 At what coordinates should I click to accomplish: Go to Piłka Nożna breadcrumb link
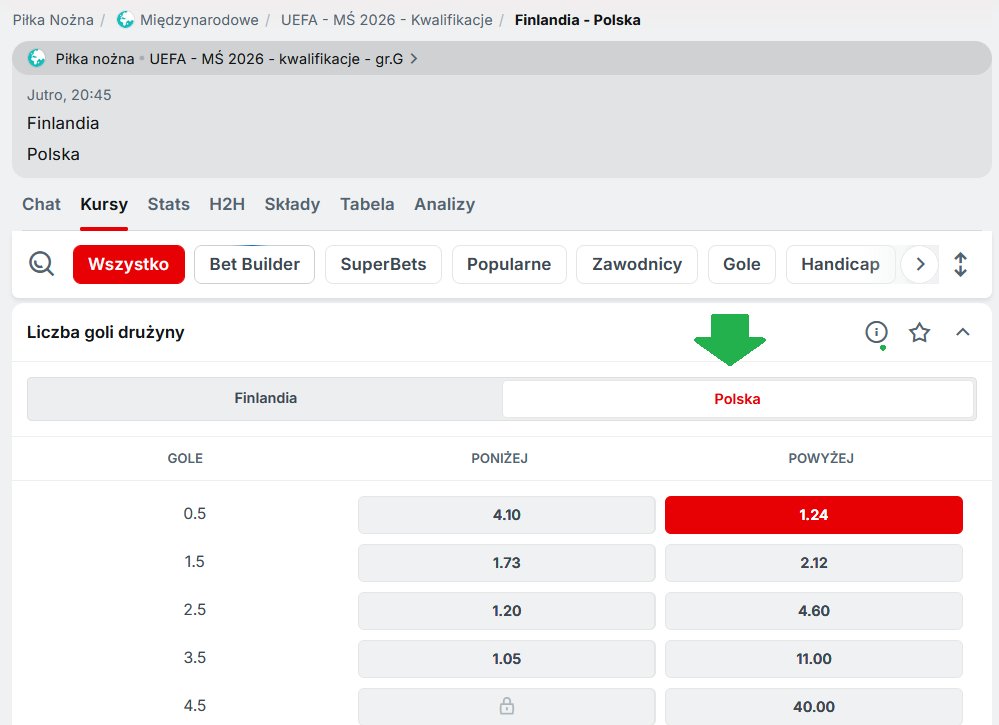click(x=53, y=20)
